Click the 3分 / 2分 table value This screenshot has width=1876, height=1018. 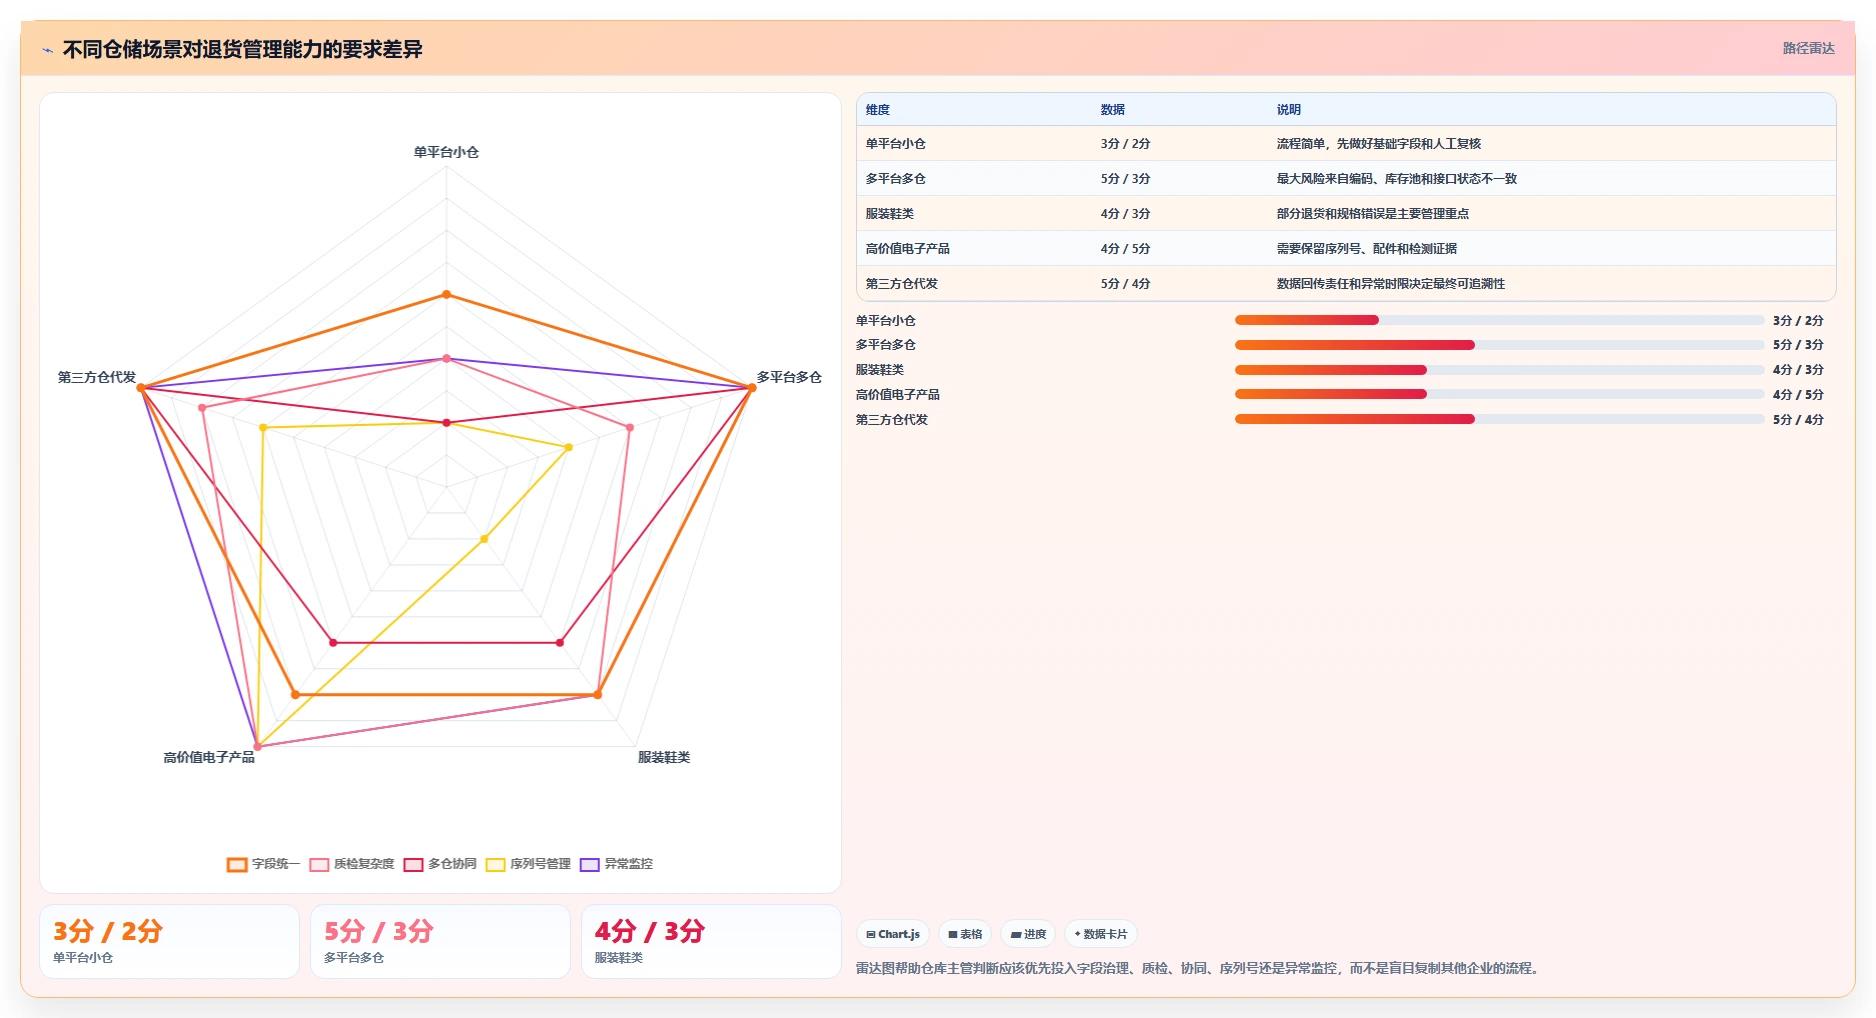(x=1126, y=144)
